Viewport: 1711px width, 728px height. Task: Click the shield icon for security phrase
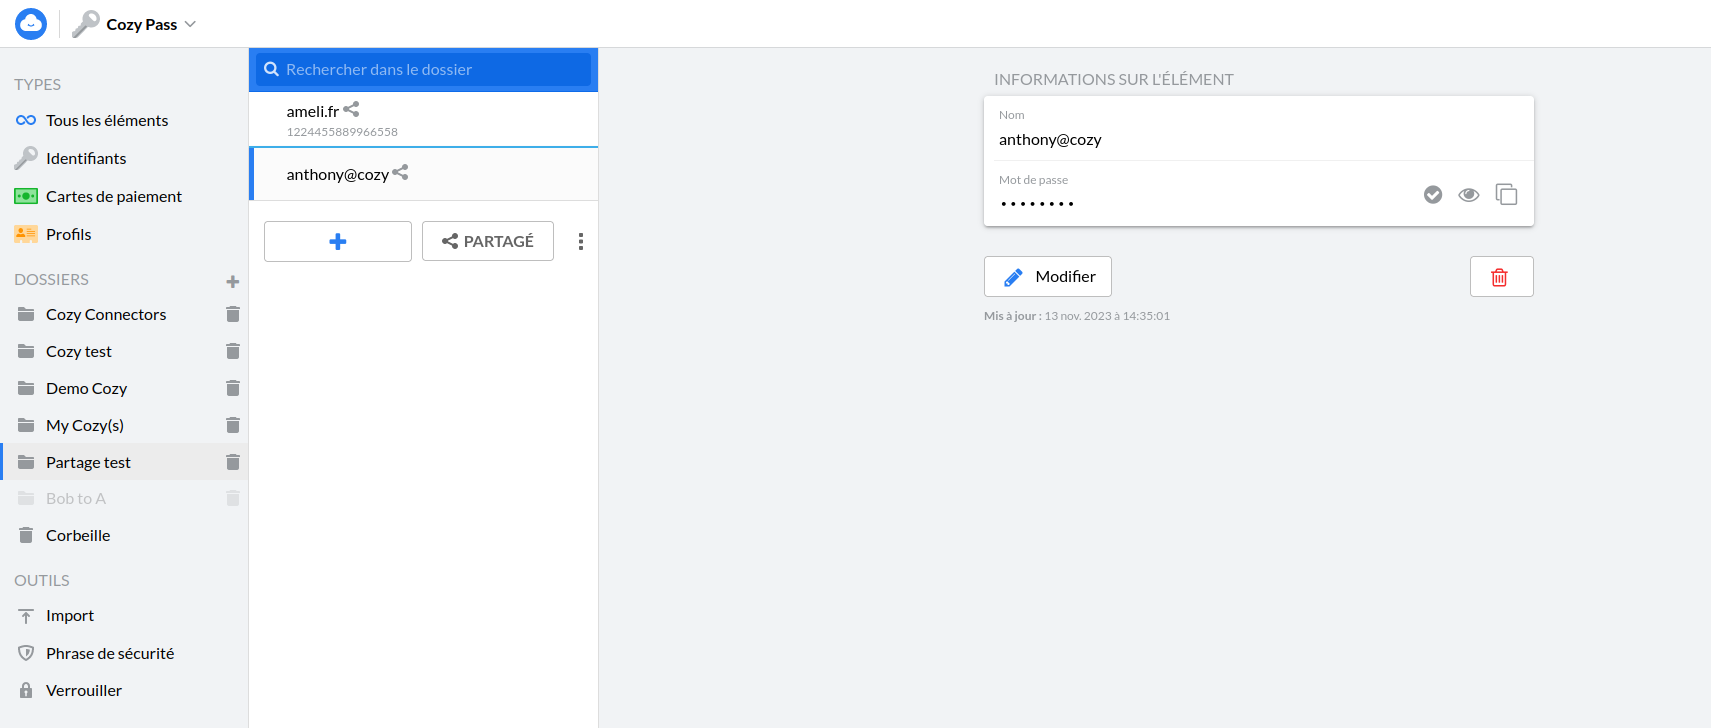coord(26,653)
